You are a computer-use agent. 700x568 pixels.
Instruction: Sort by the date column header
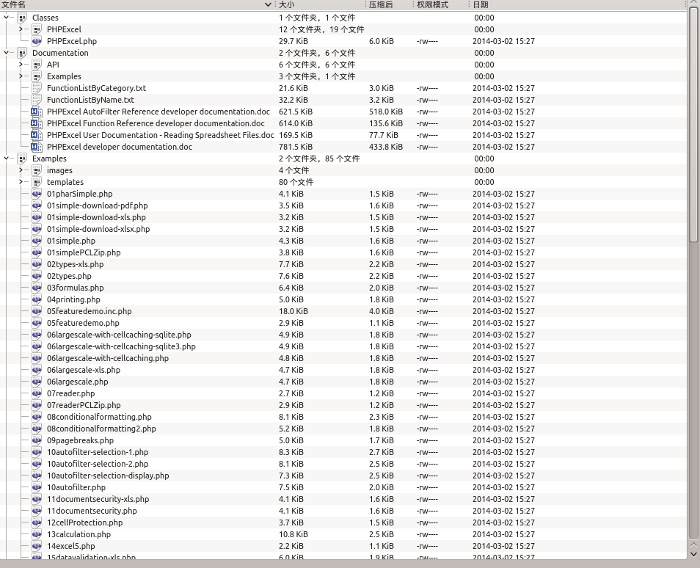(x=577, y=4)
